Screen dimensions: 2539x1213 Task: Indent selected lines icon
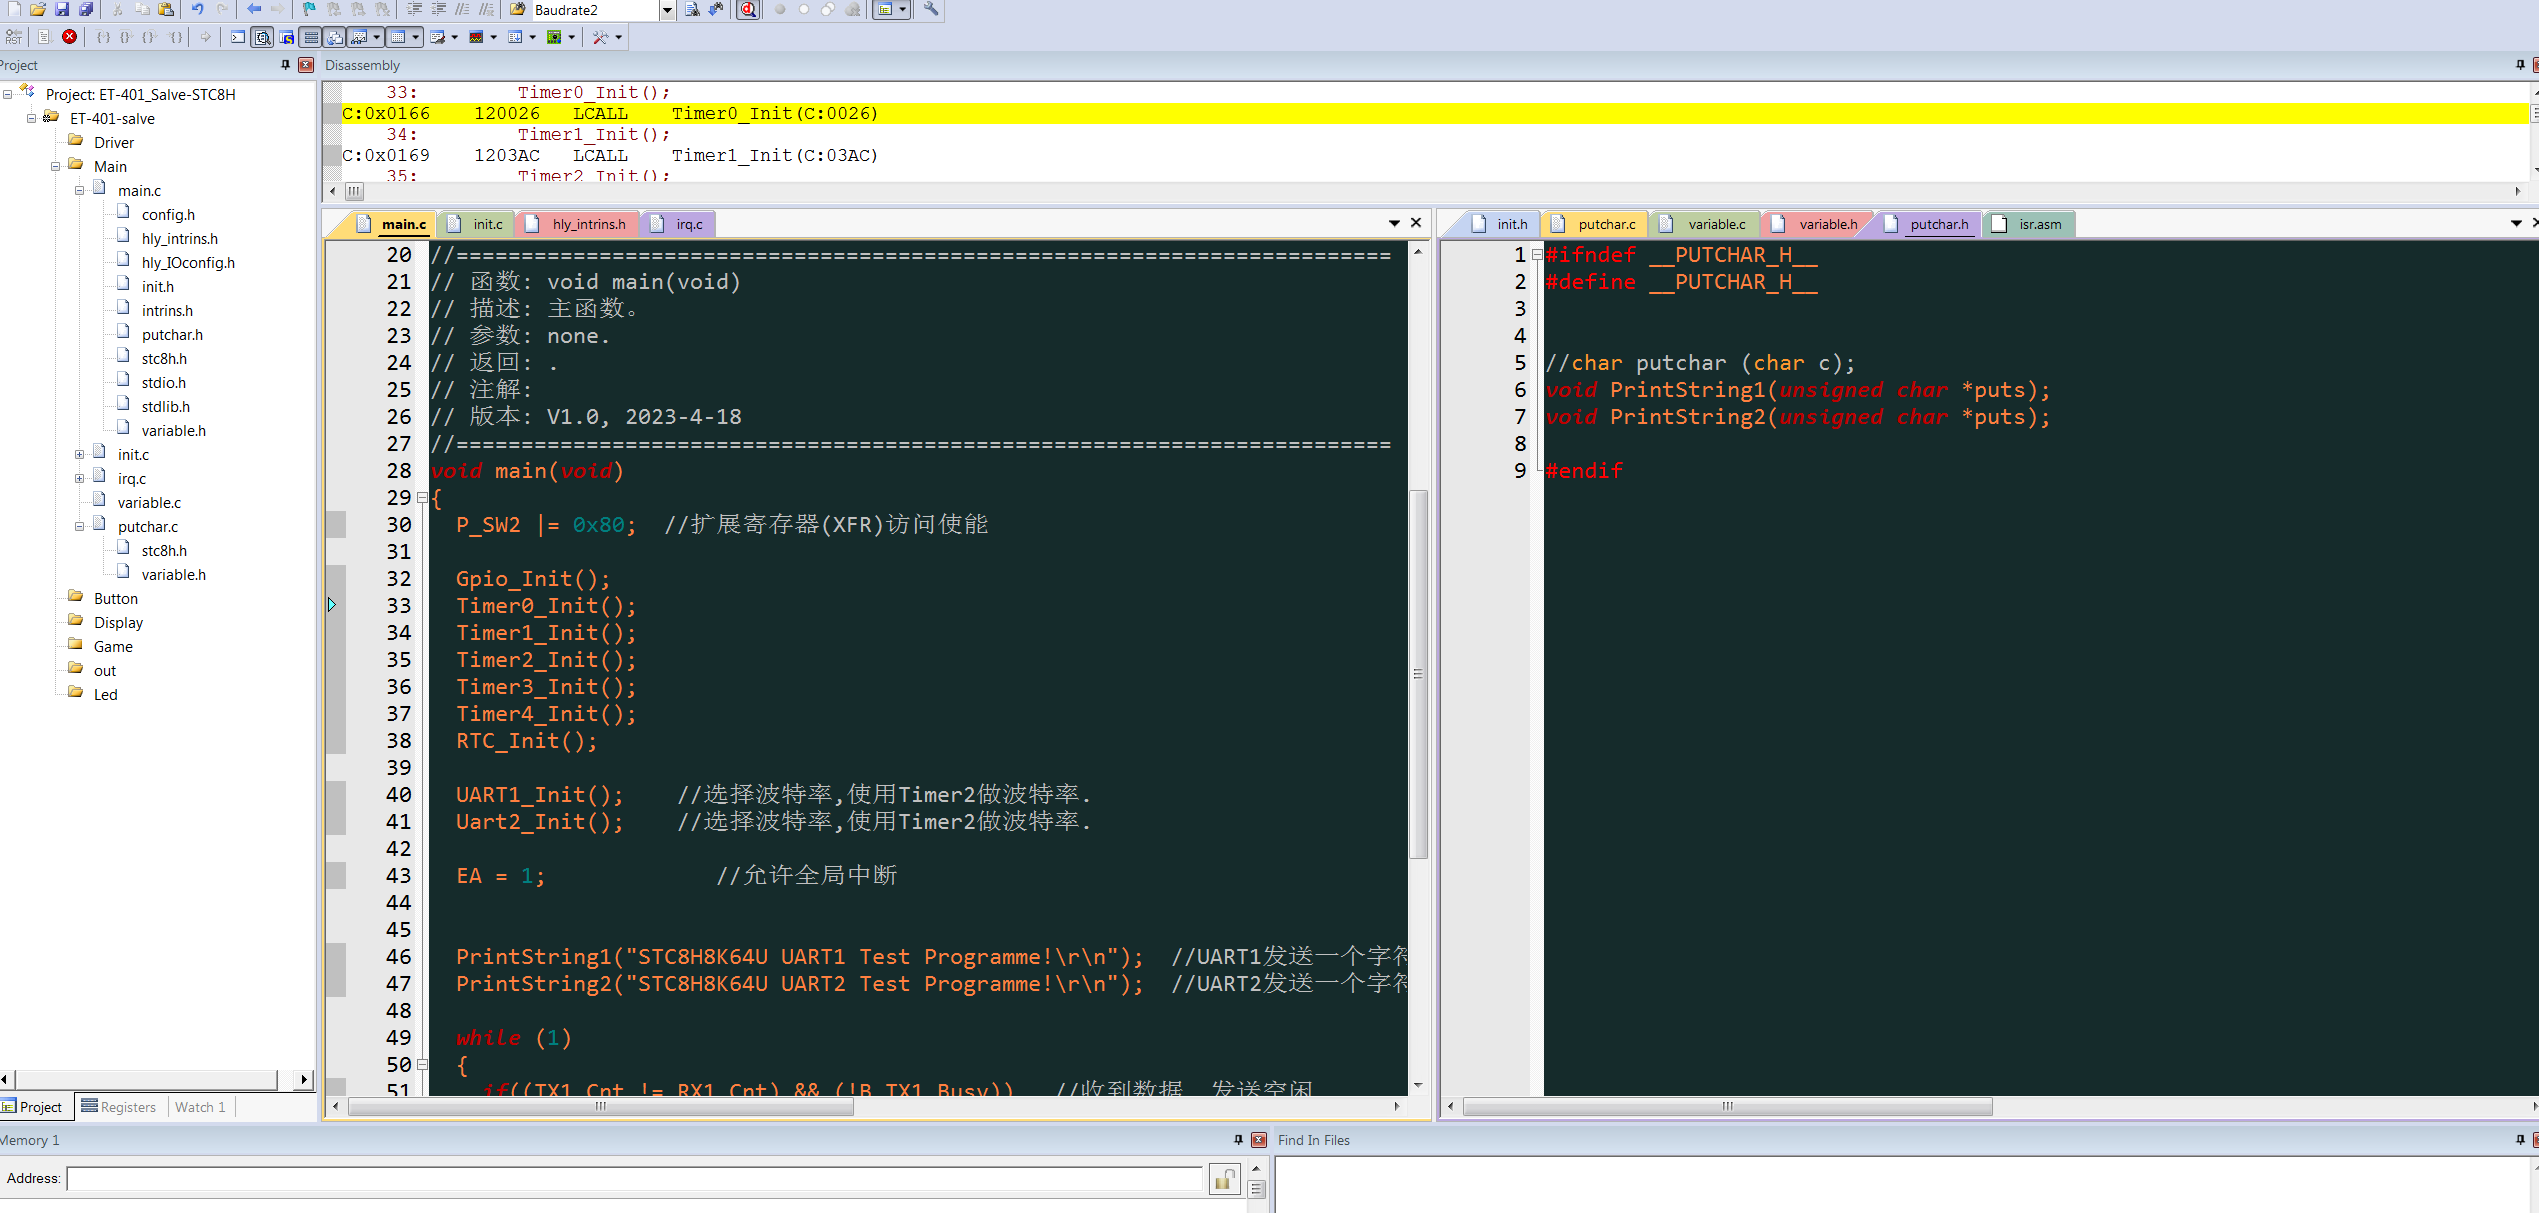coord(414,9)
